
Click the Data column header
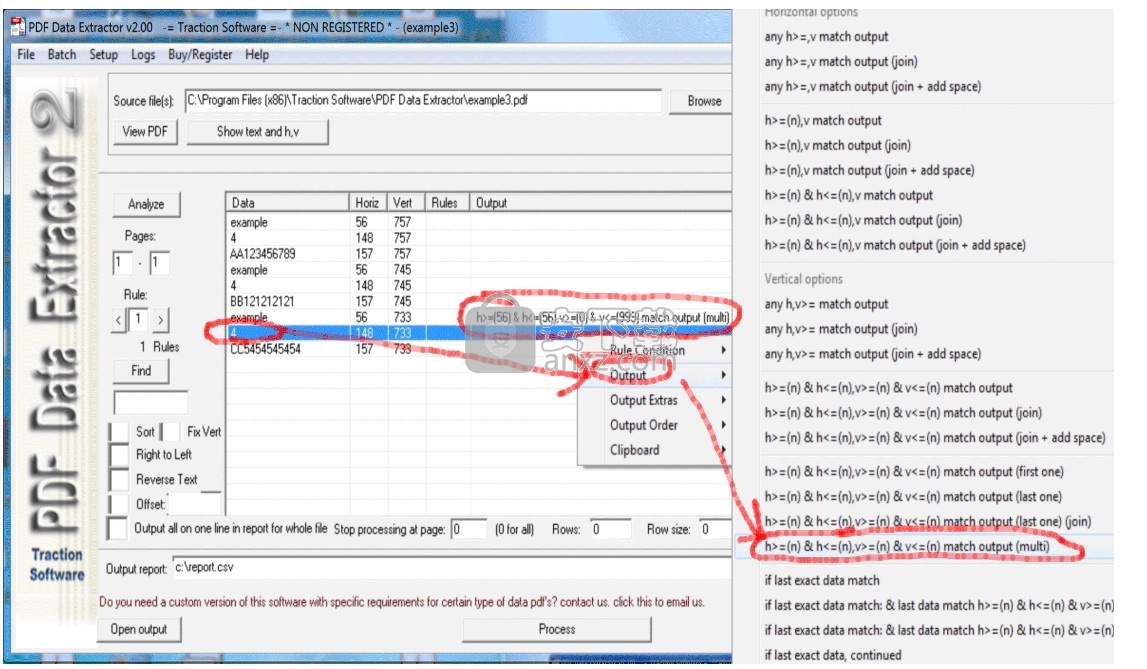coord(287,203)
